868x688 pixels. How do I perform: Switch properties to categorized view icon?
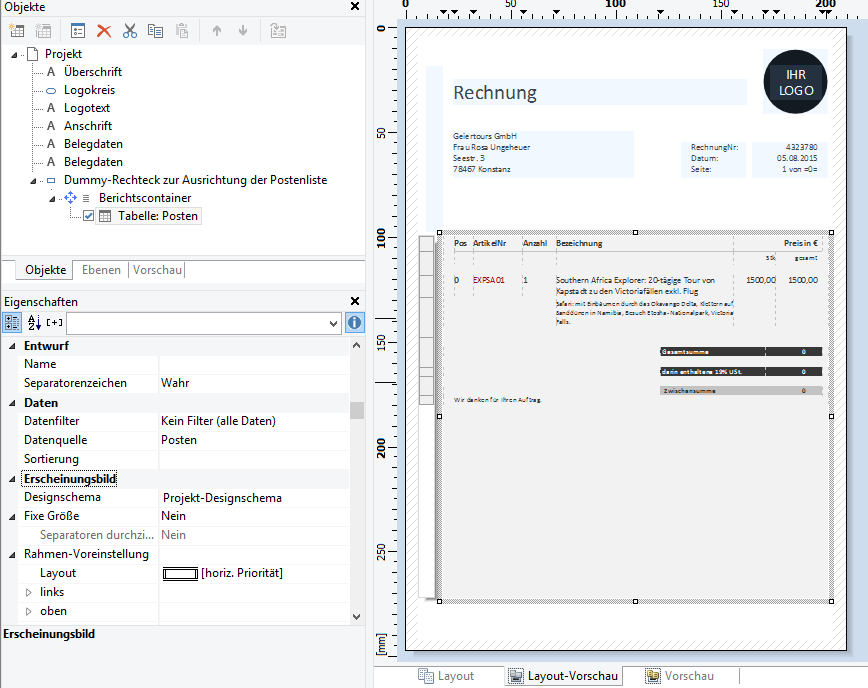click(x=12, y=323)
